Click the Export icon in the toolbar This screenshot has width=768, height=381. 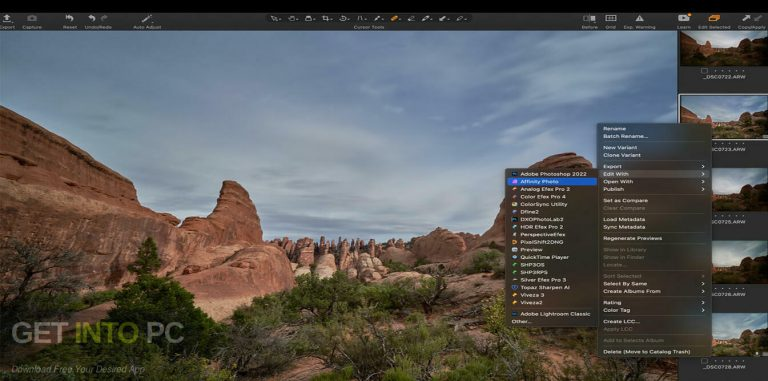point(7,18)
